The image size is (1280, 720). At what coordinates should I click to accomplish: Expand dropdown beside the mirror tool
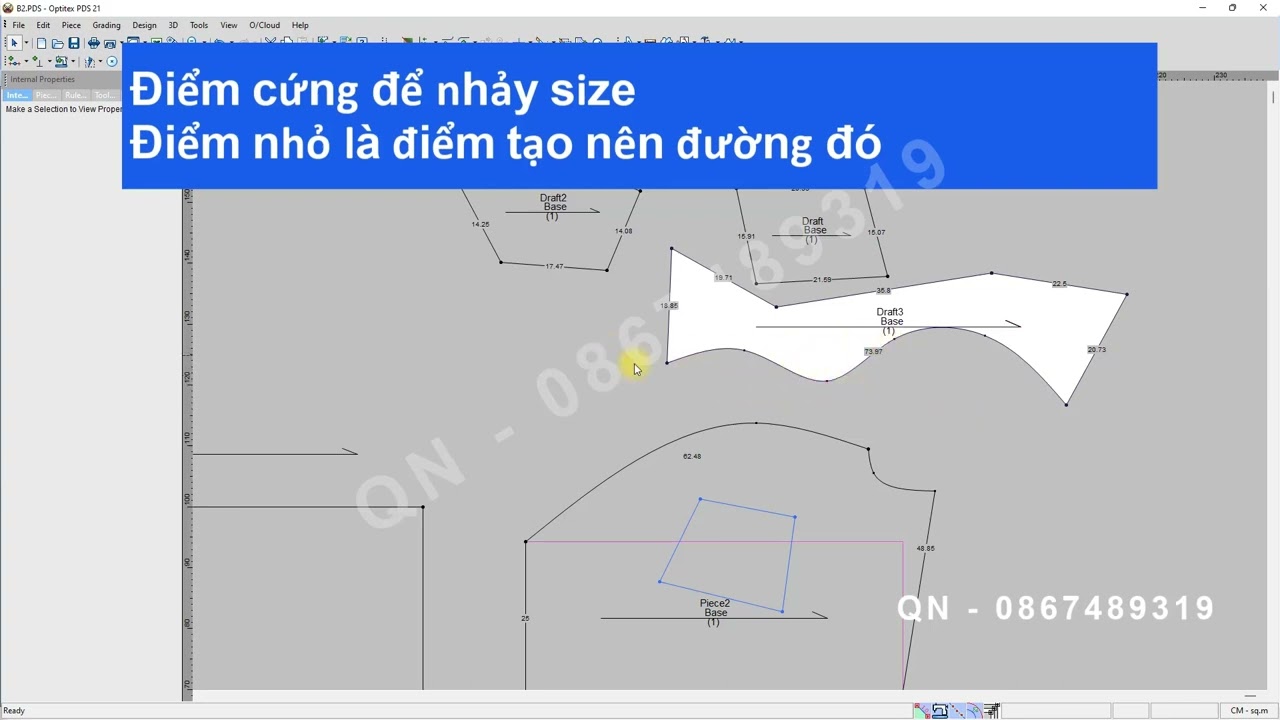pyautogui.click(x=100, y=61)
